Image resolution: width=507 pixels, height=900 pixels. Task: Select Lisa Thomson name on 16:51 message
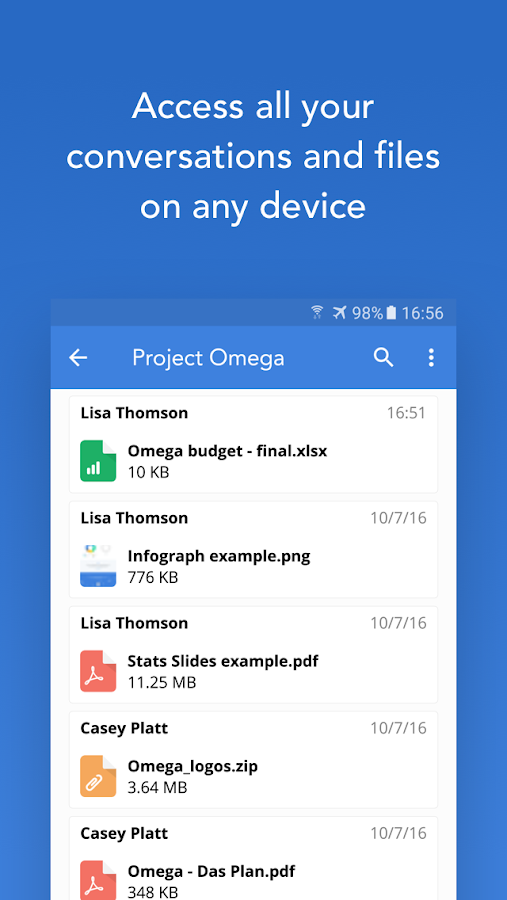[x=134, y=413]
